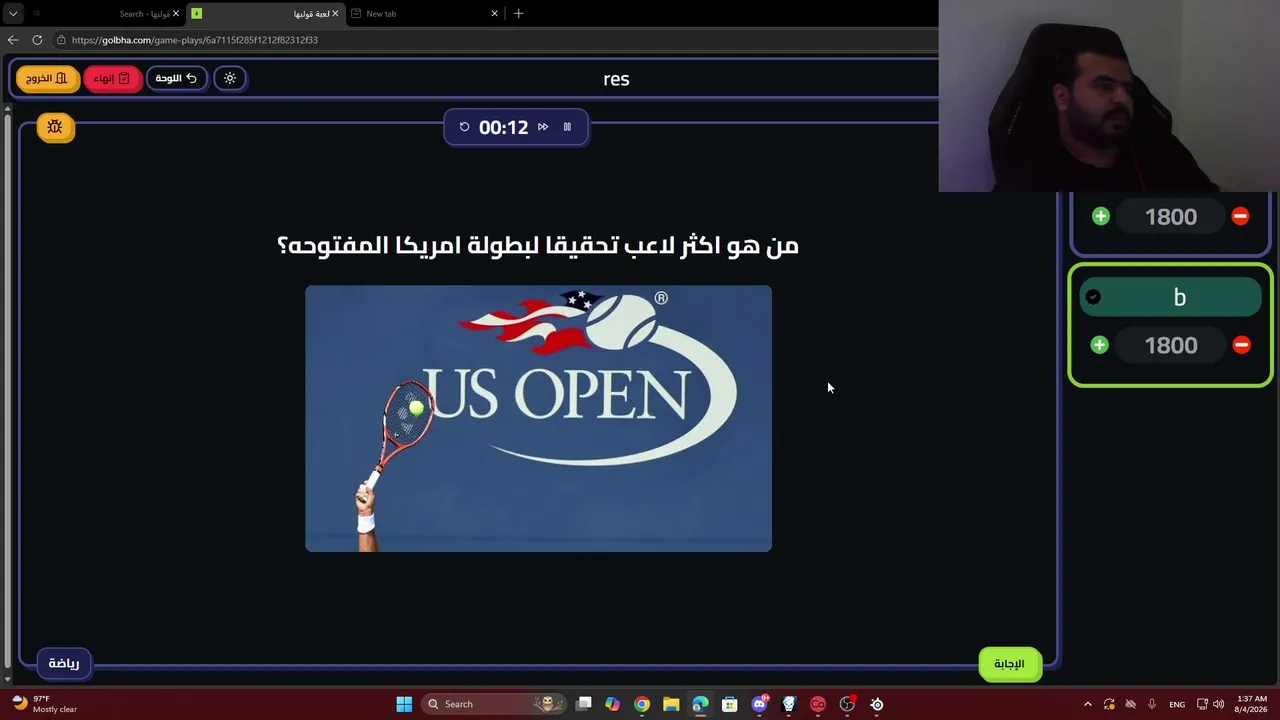Reveal the answer with الإجابة button
This screenshot has height=720, width=1280.
pos(1009,664)
